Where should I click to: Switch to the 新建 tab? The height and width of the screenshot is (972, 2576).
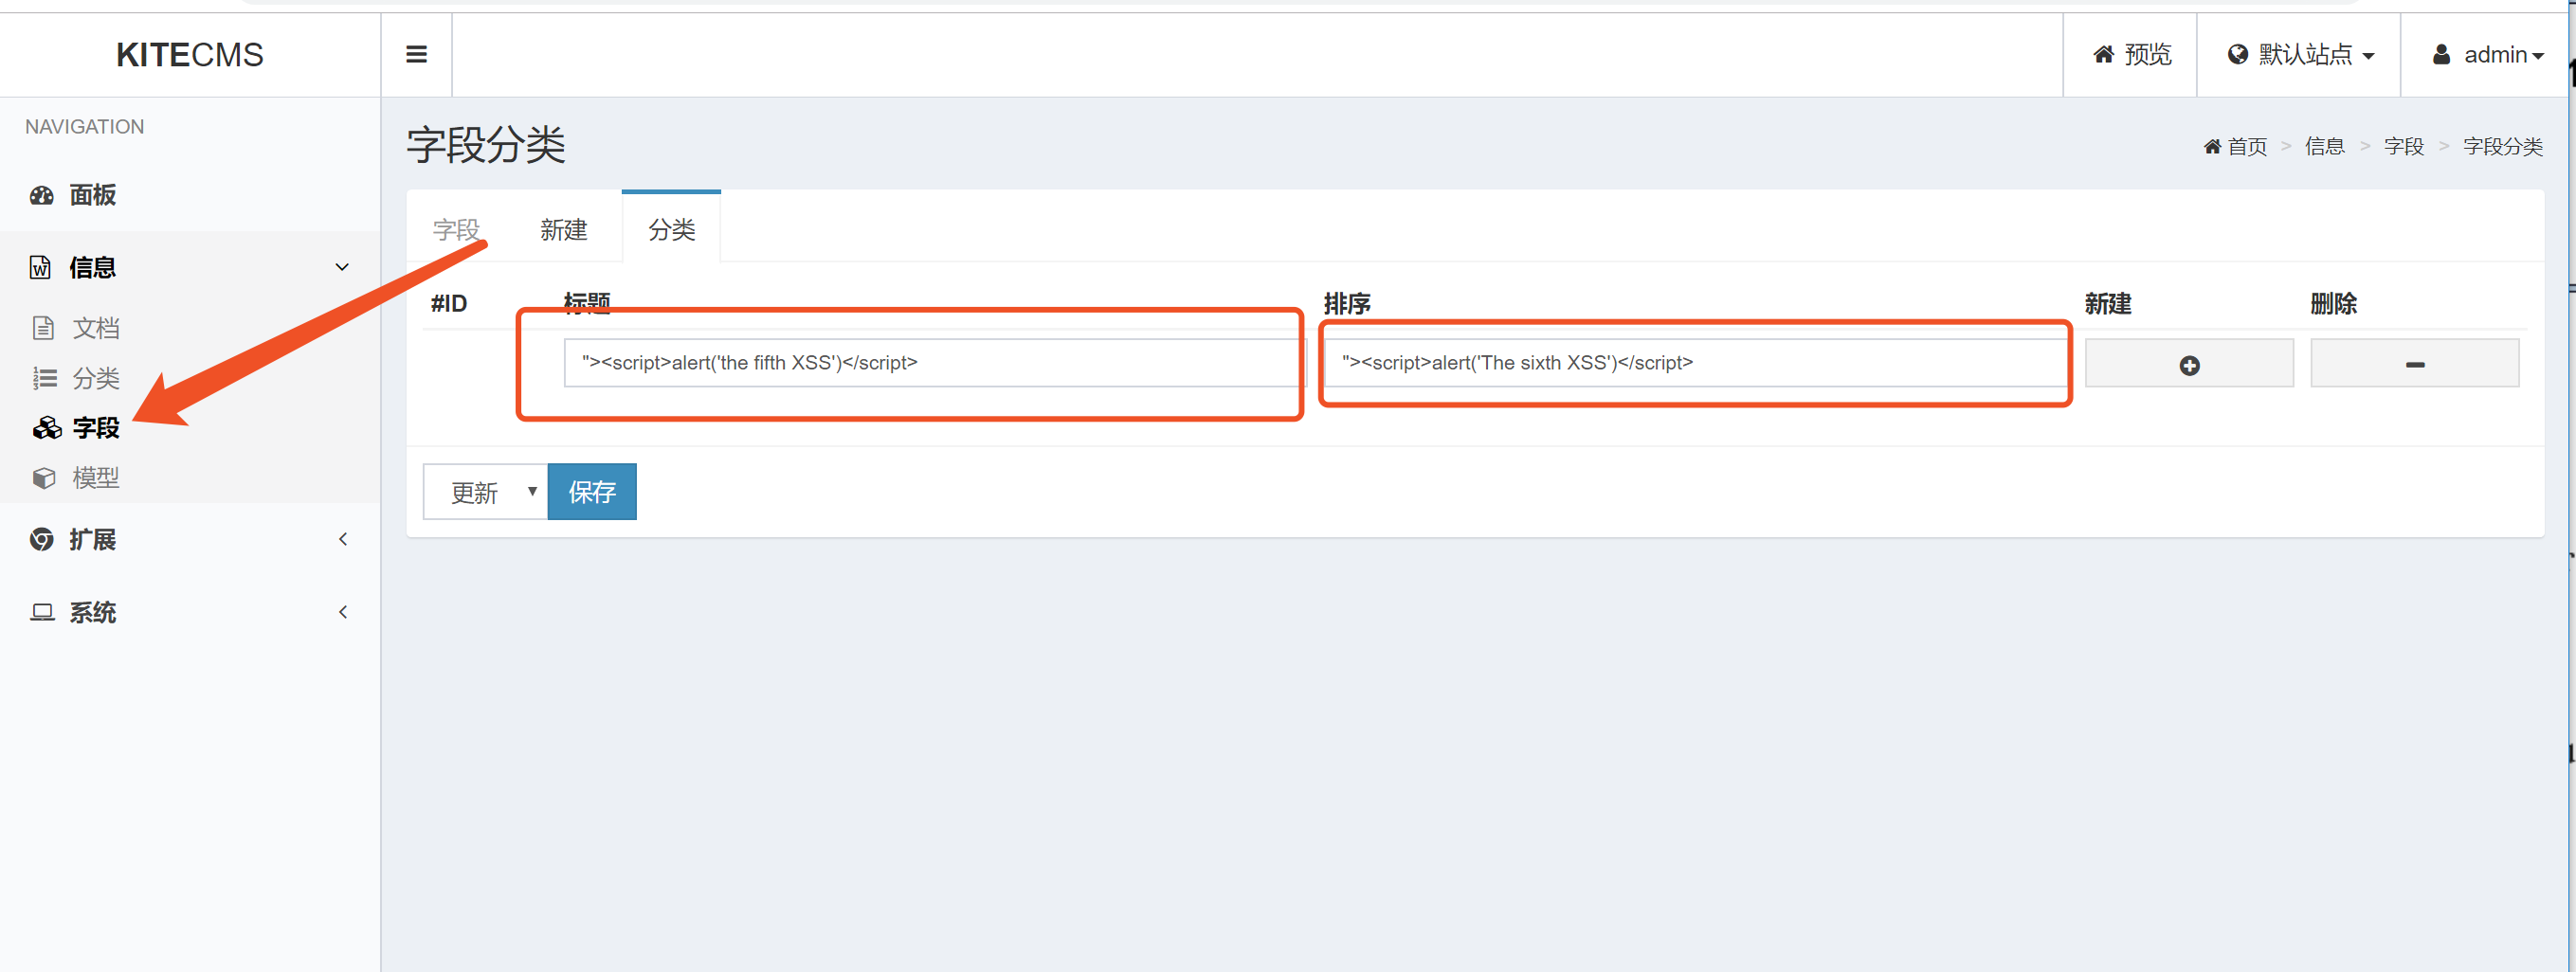click(563, 229)
